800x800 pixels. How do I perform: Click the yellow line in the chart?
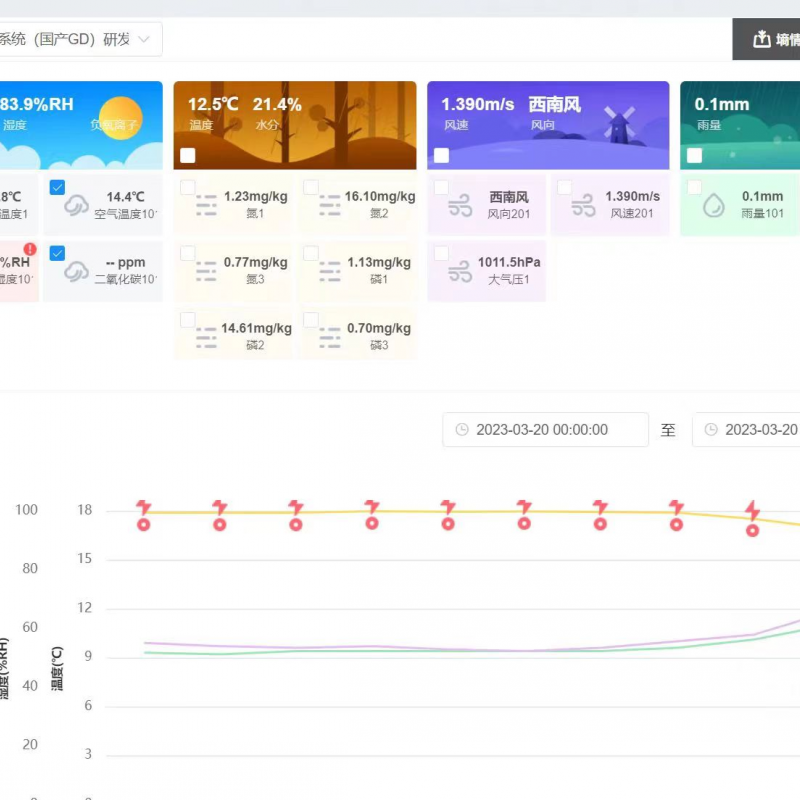[408, 511]
